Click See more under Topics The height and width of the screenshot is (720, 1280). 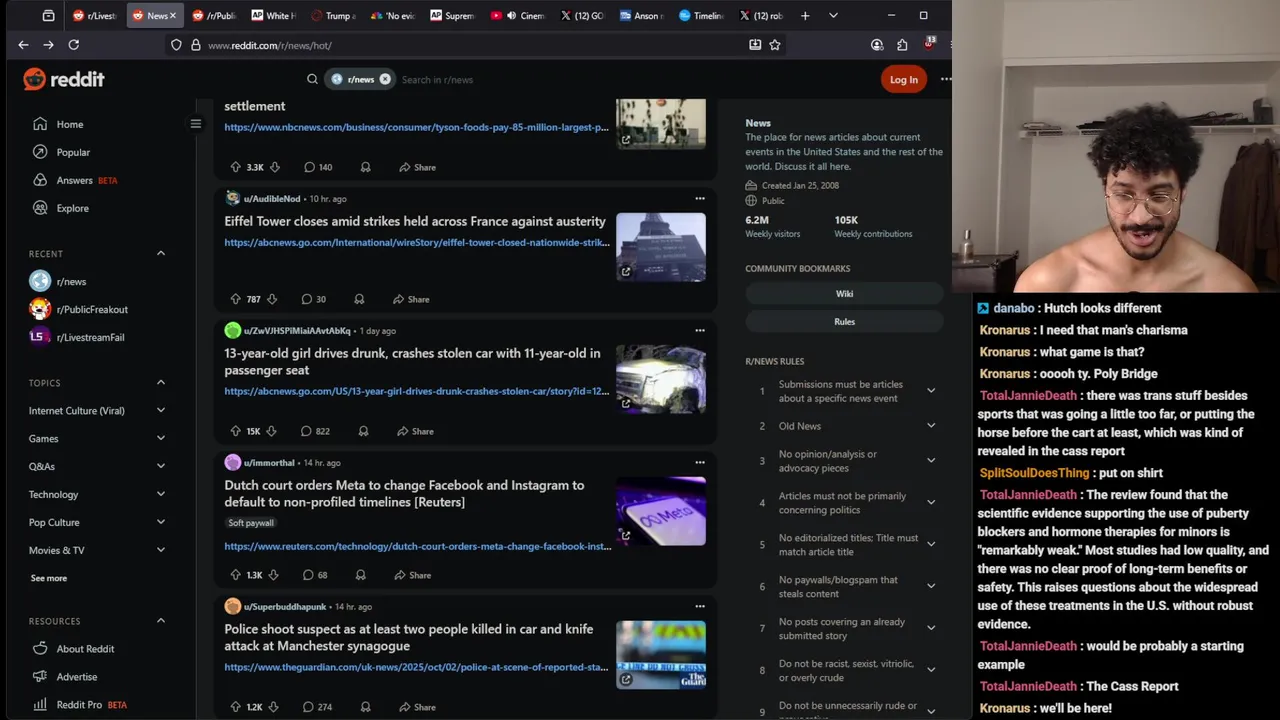pos(49,578)
